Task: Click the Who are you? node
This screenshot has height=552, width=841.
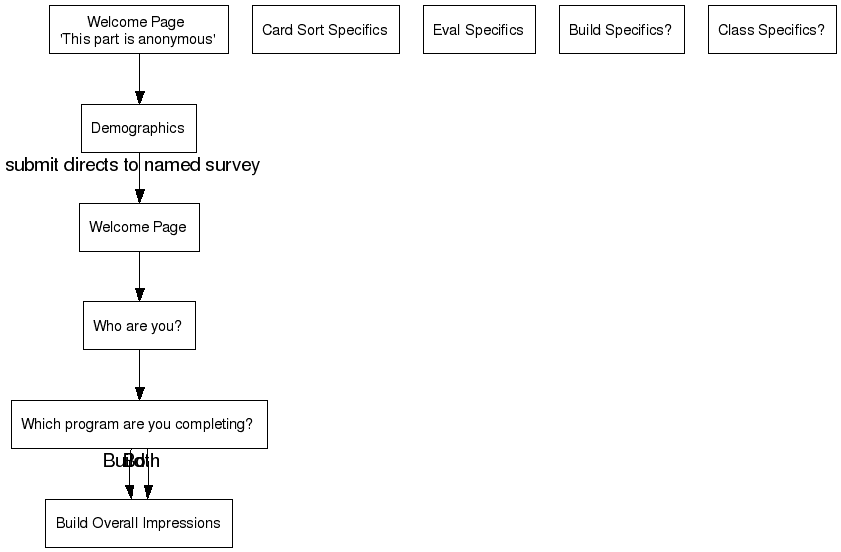Action: pos(138,325)
